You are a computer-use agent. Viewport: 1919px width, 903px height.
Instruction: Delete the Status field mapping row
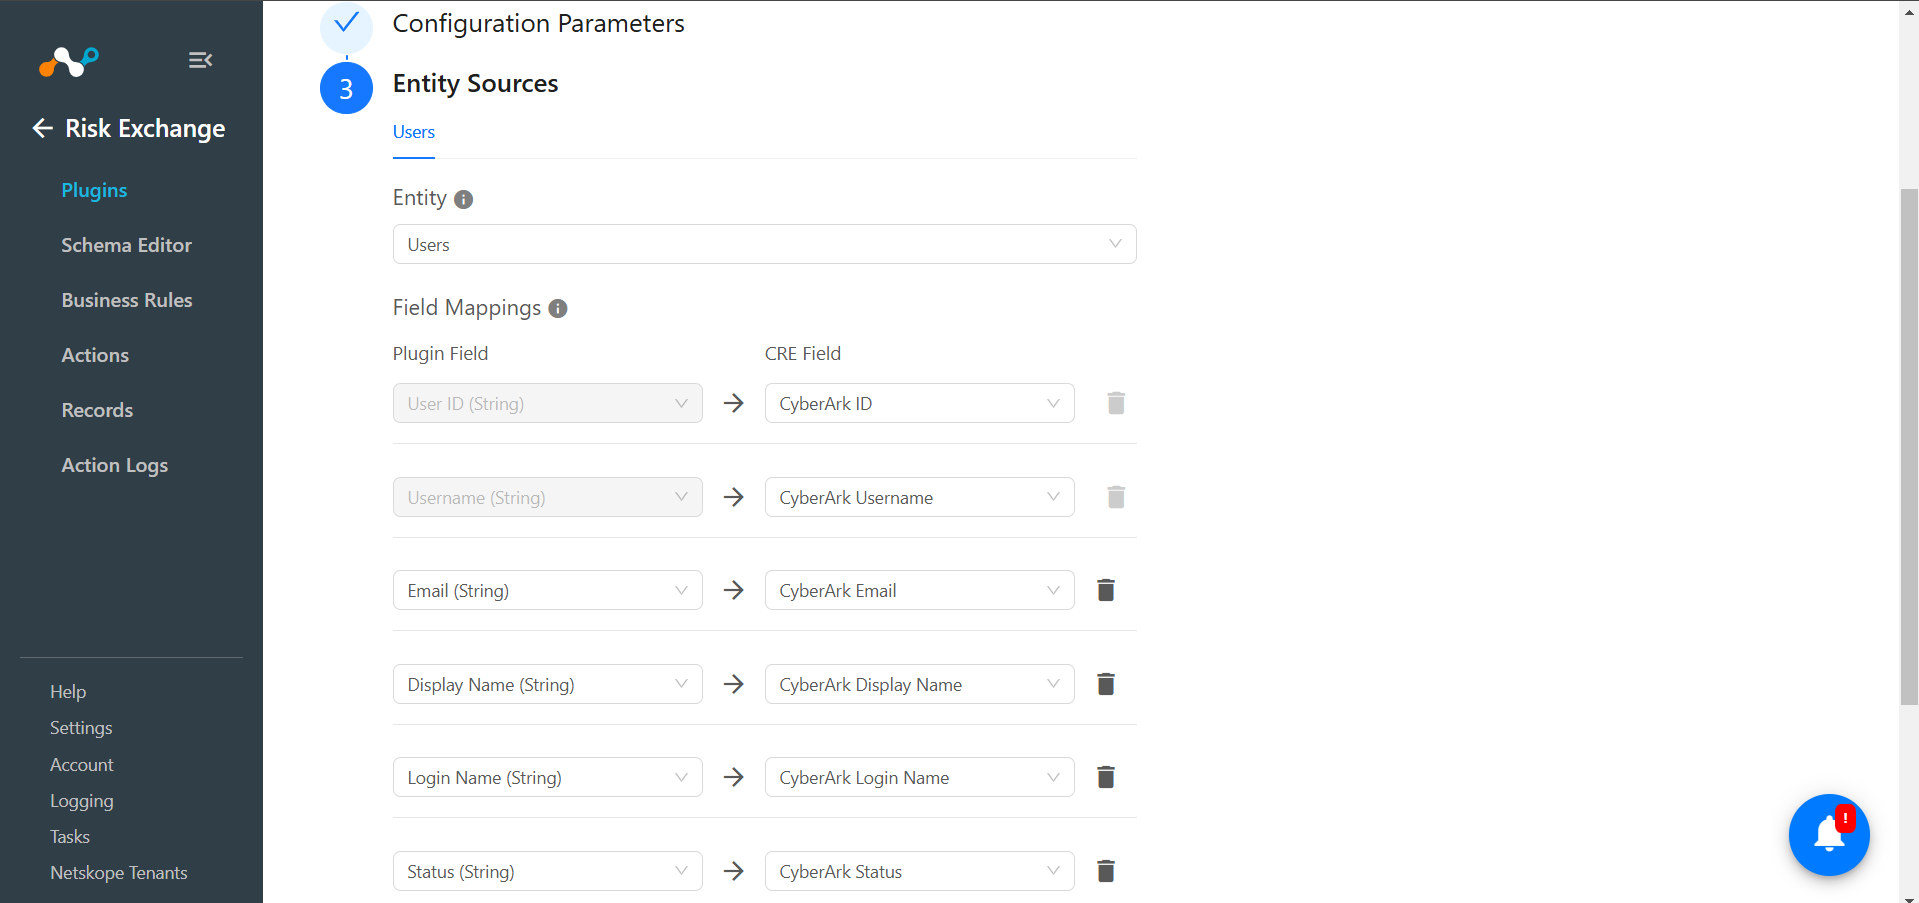1106,871
